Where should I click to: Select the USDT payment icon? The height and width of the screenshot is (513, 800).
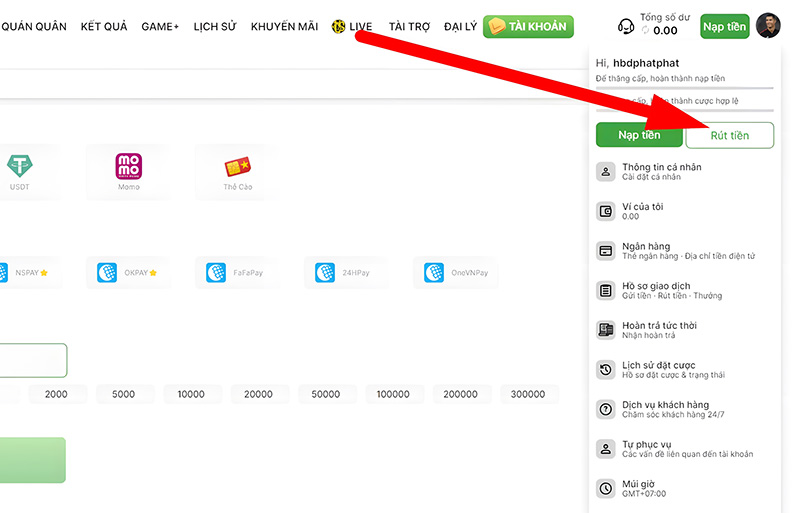pyautogui.click(x=19, y=166)
